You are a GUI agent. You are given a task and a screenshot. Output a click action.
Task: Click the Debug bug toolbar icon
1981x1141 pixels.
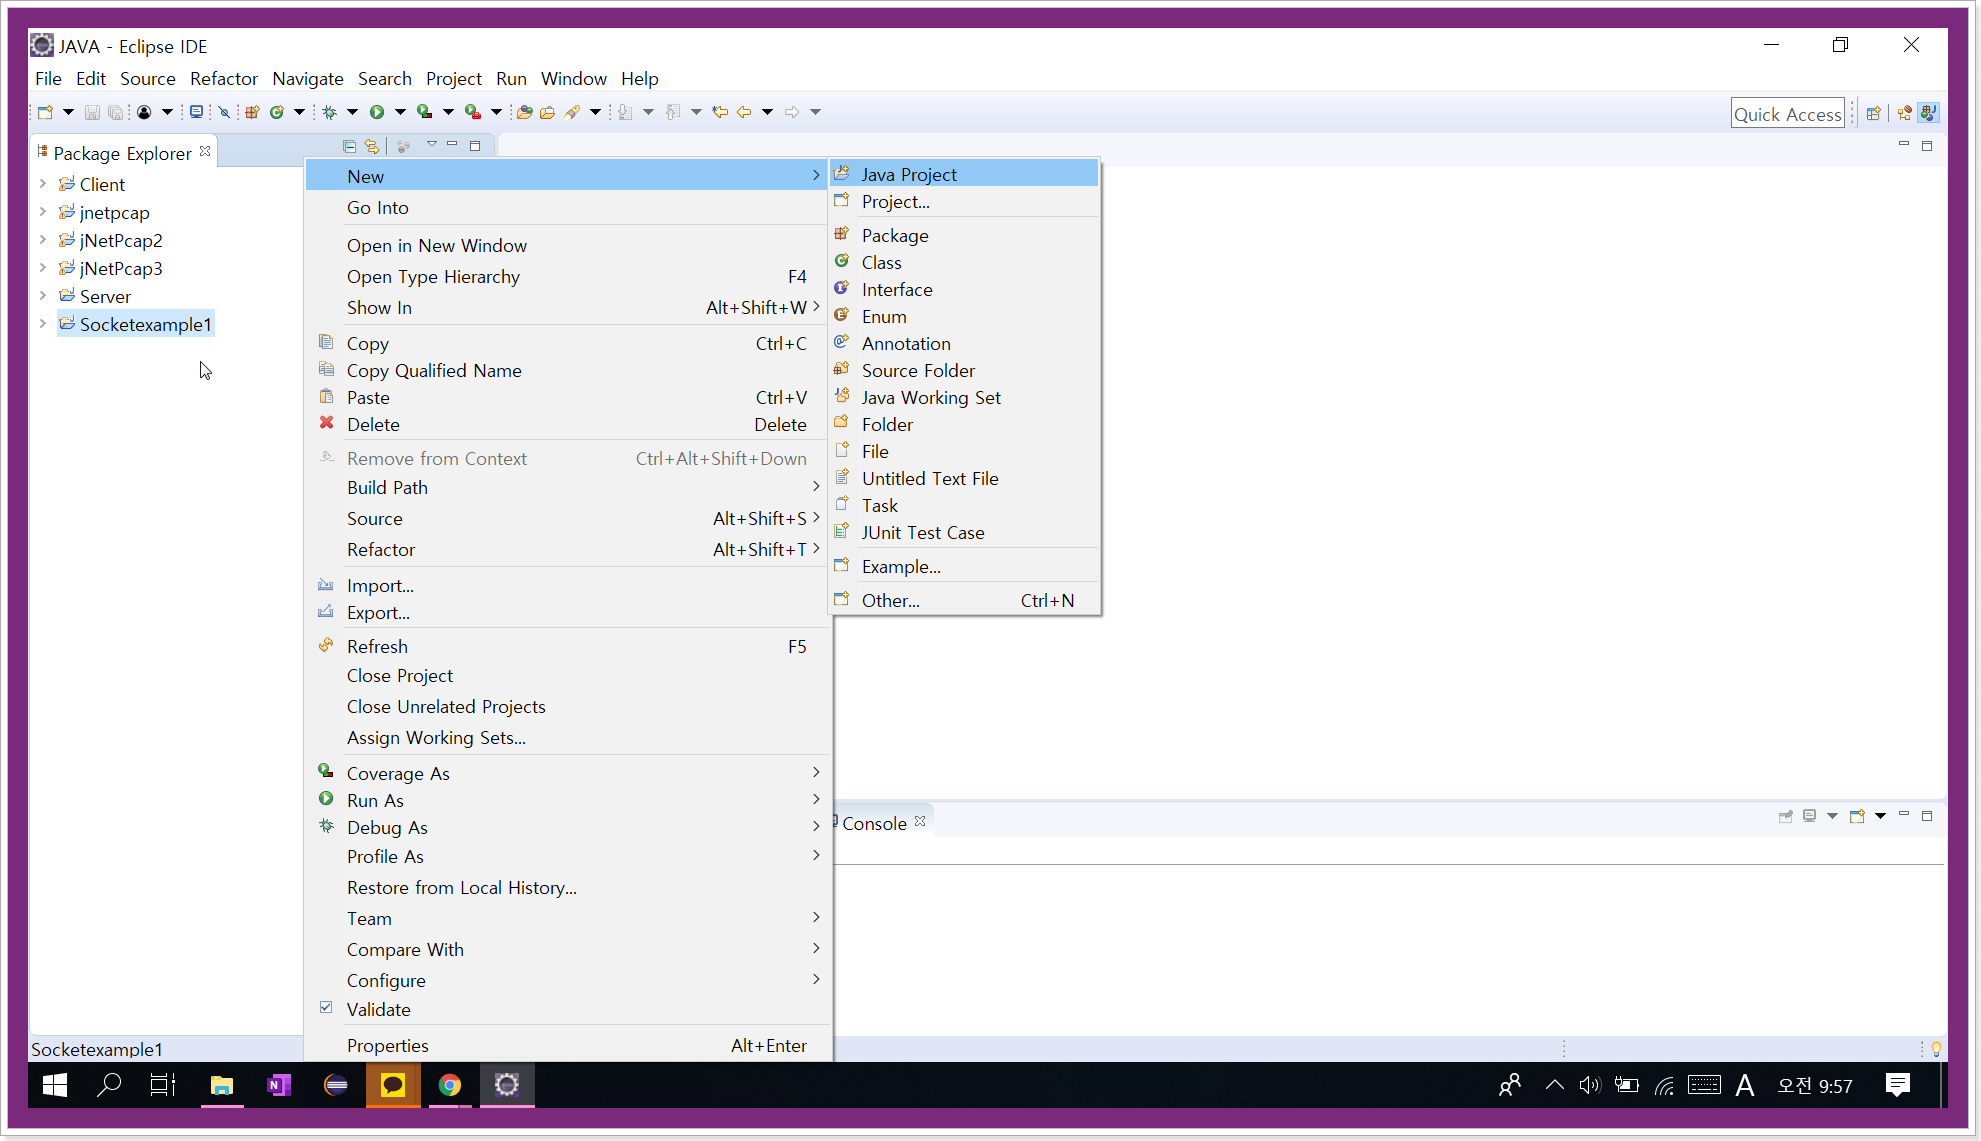[x=329, y=112]
